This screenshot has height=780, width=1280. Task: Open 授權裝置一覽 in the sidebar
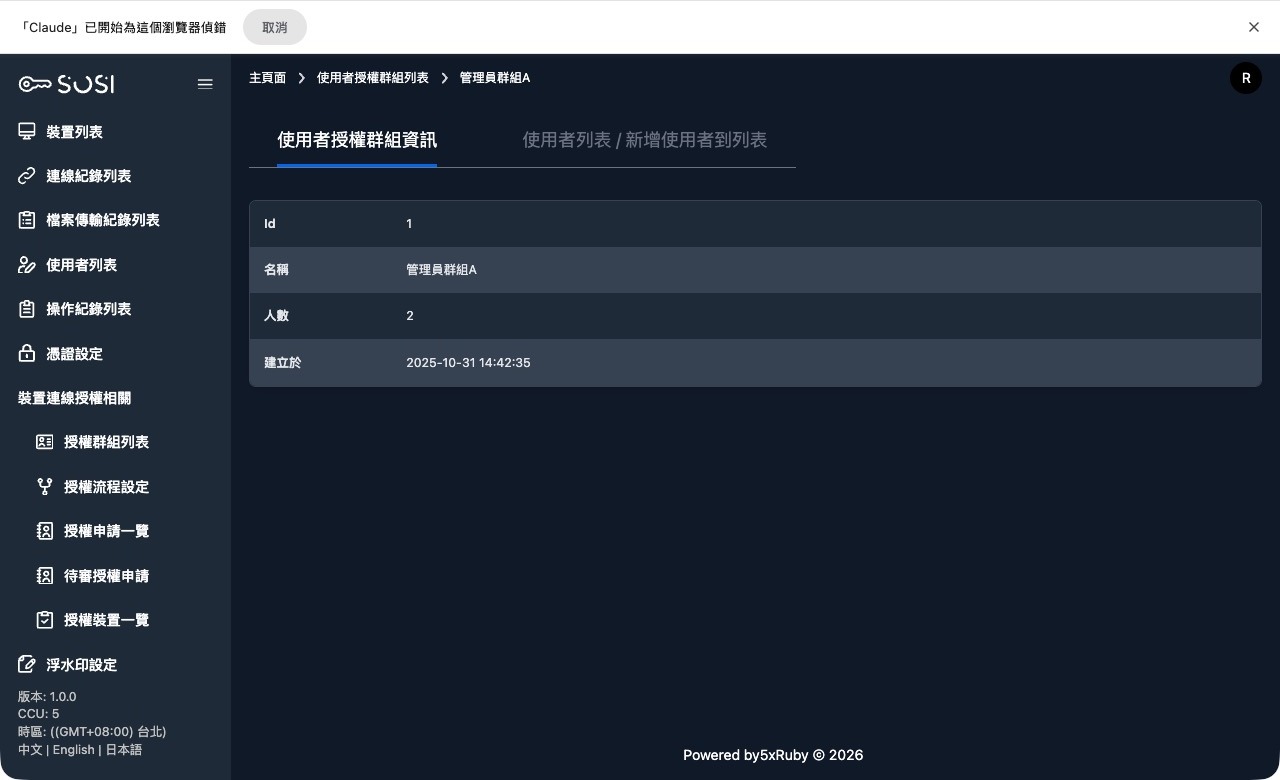tap(106, 620)
